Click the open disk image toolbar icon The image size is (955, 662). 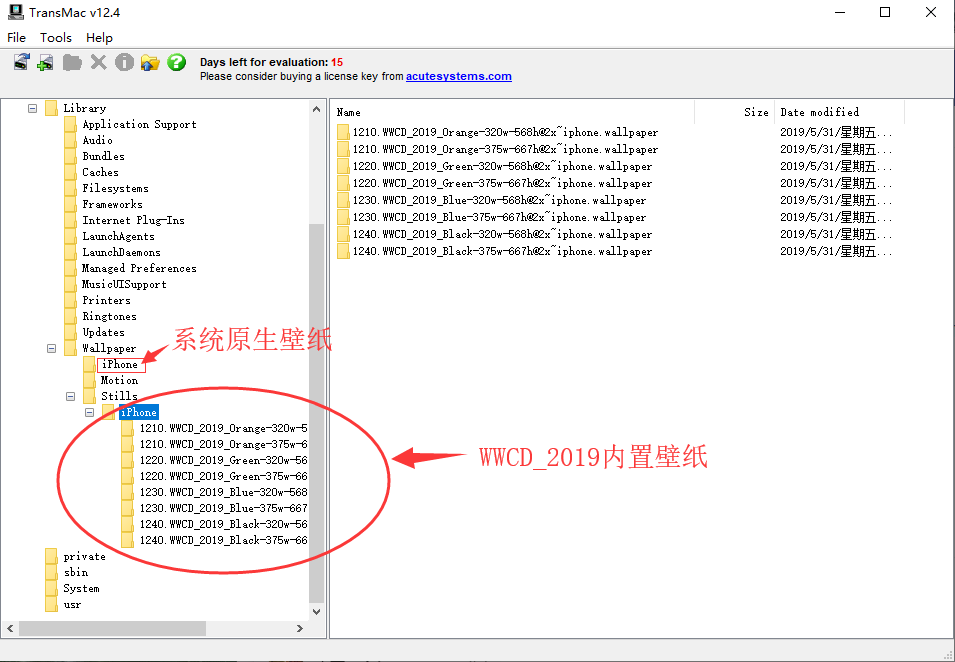coord(22,62)
